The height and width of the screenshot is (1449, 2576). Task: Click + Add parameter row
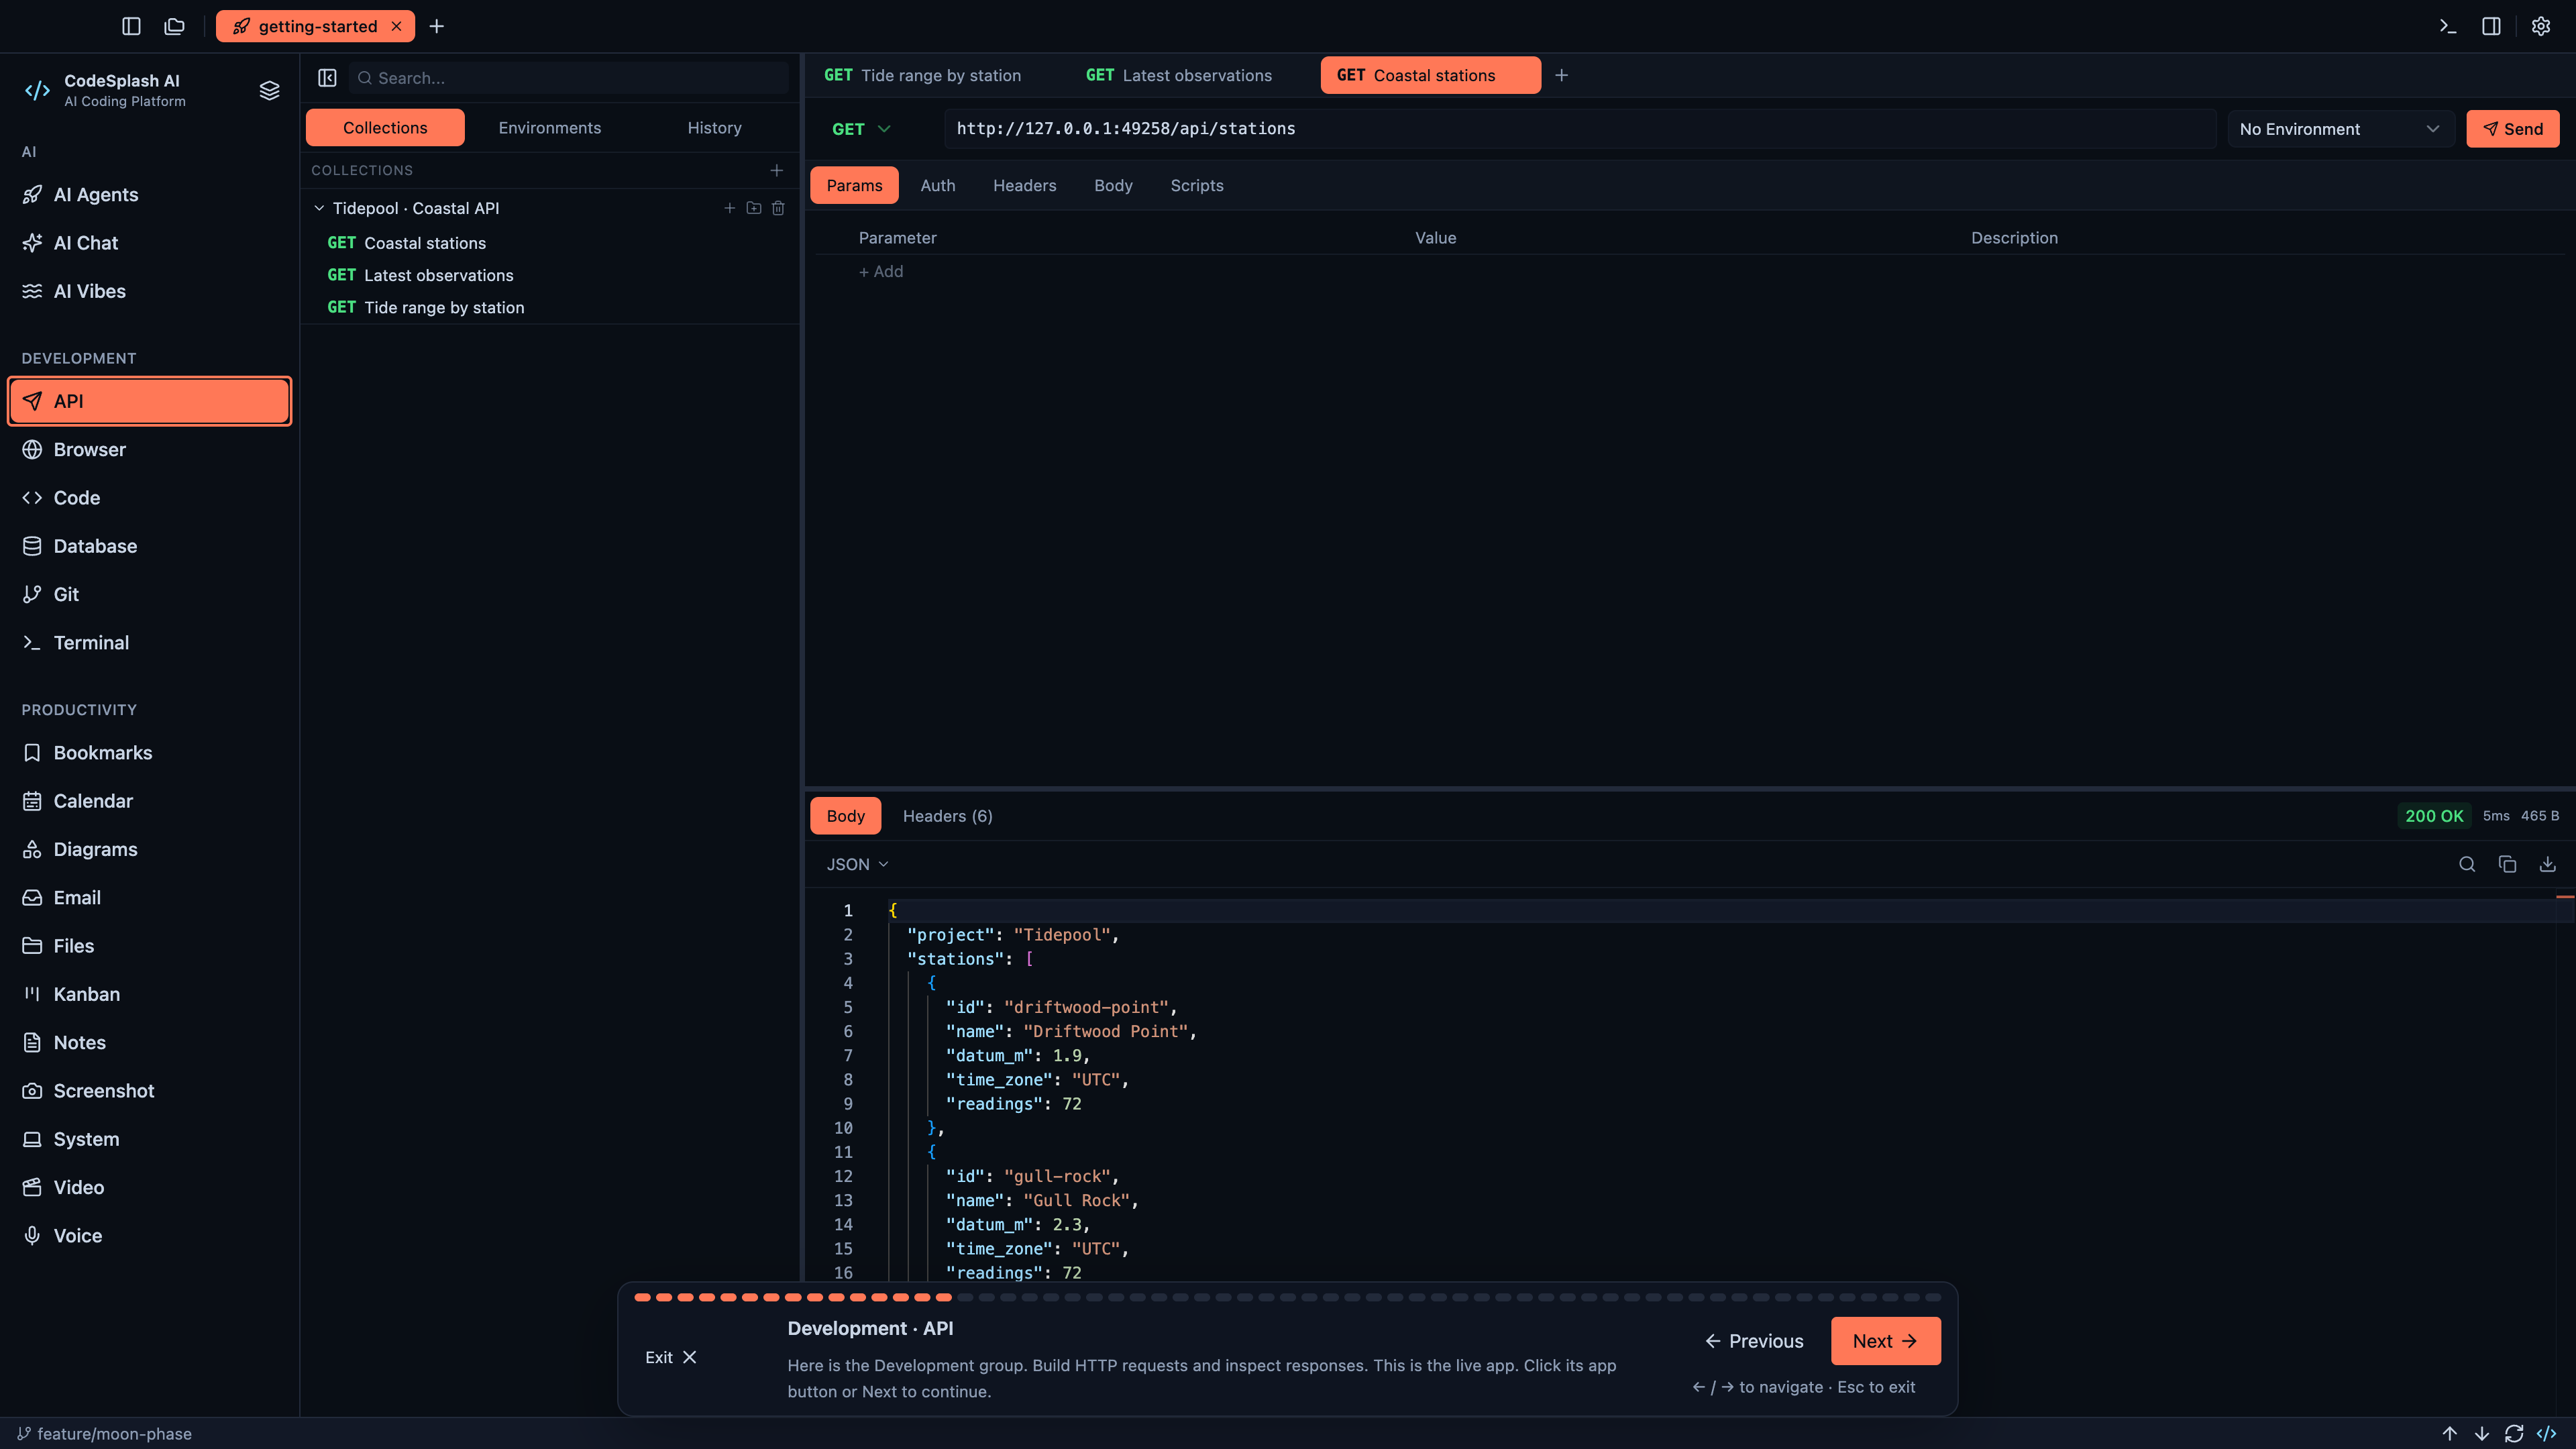point(881,271)
